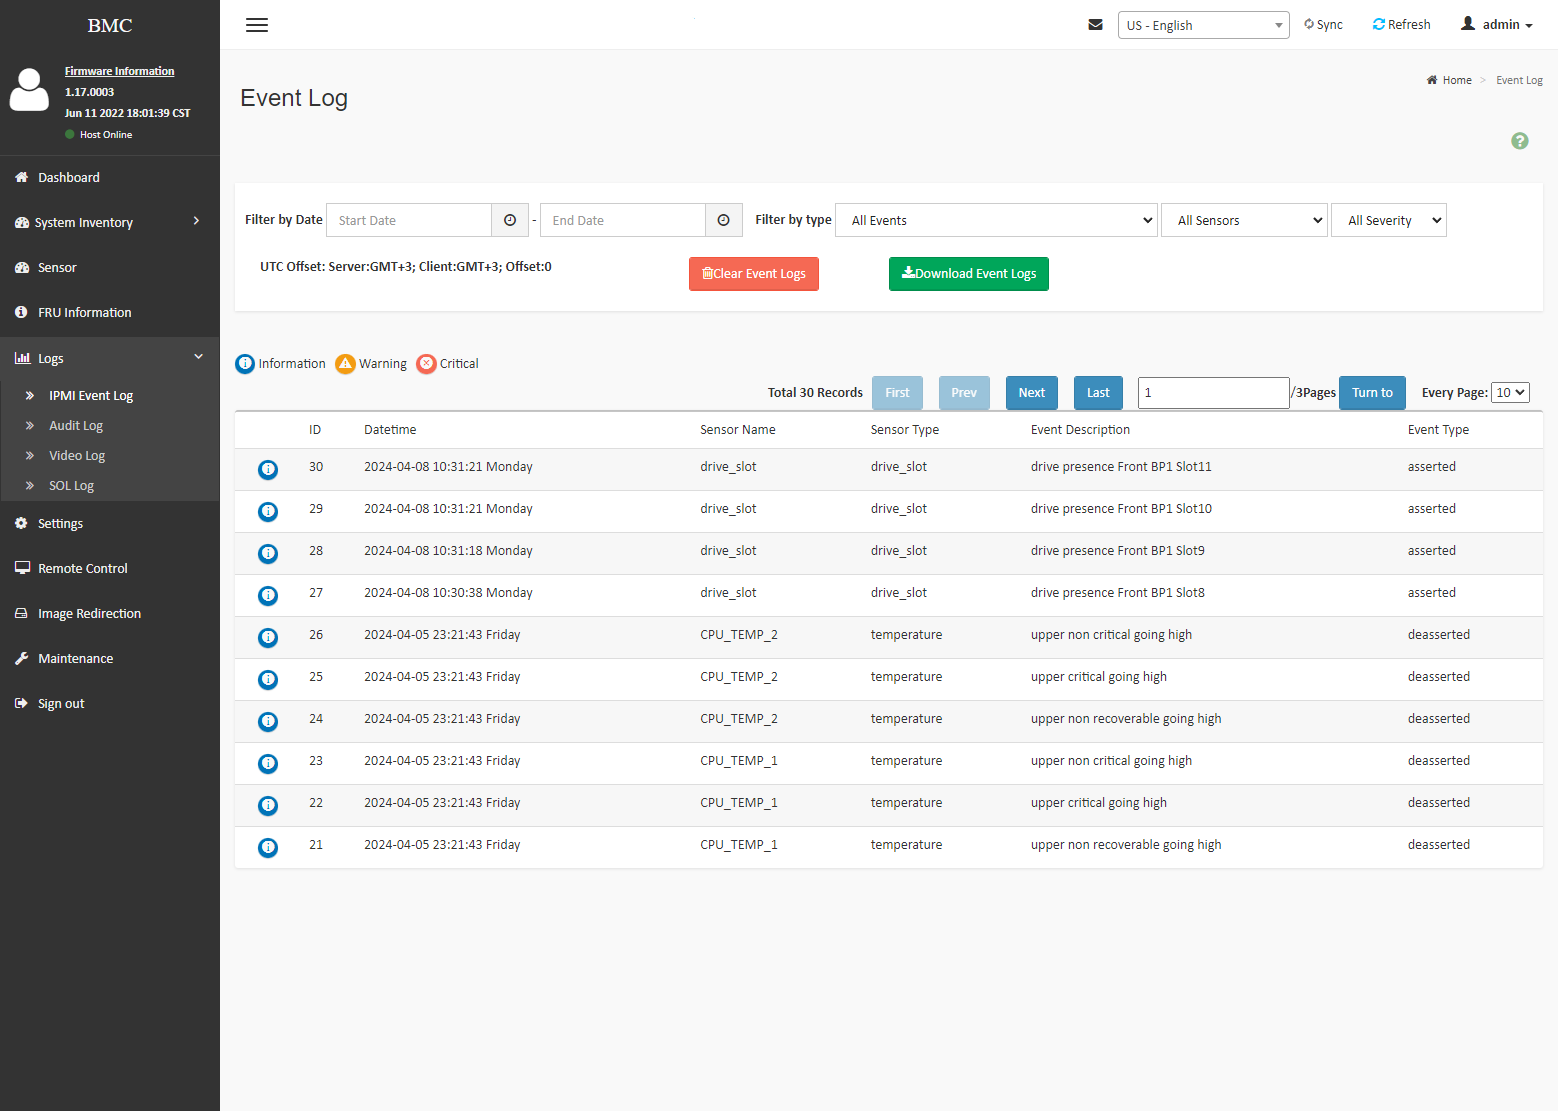Viewport: 1558px width, 1111px height.
Task: Click the Clear Event Logs button
Action: 754,274
